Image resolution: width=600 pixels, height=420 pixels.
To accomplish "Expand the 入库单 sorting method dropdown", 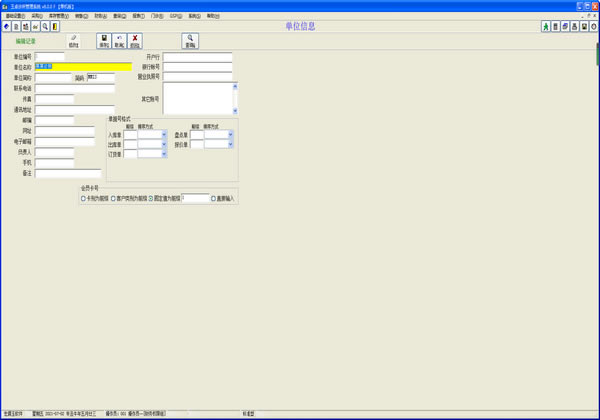I will click(x=162, y=134).
